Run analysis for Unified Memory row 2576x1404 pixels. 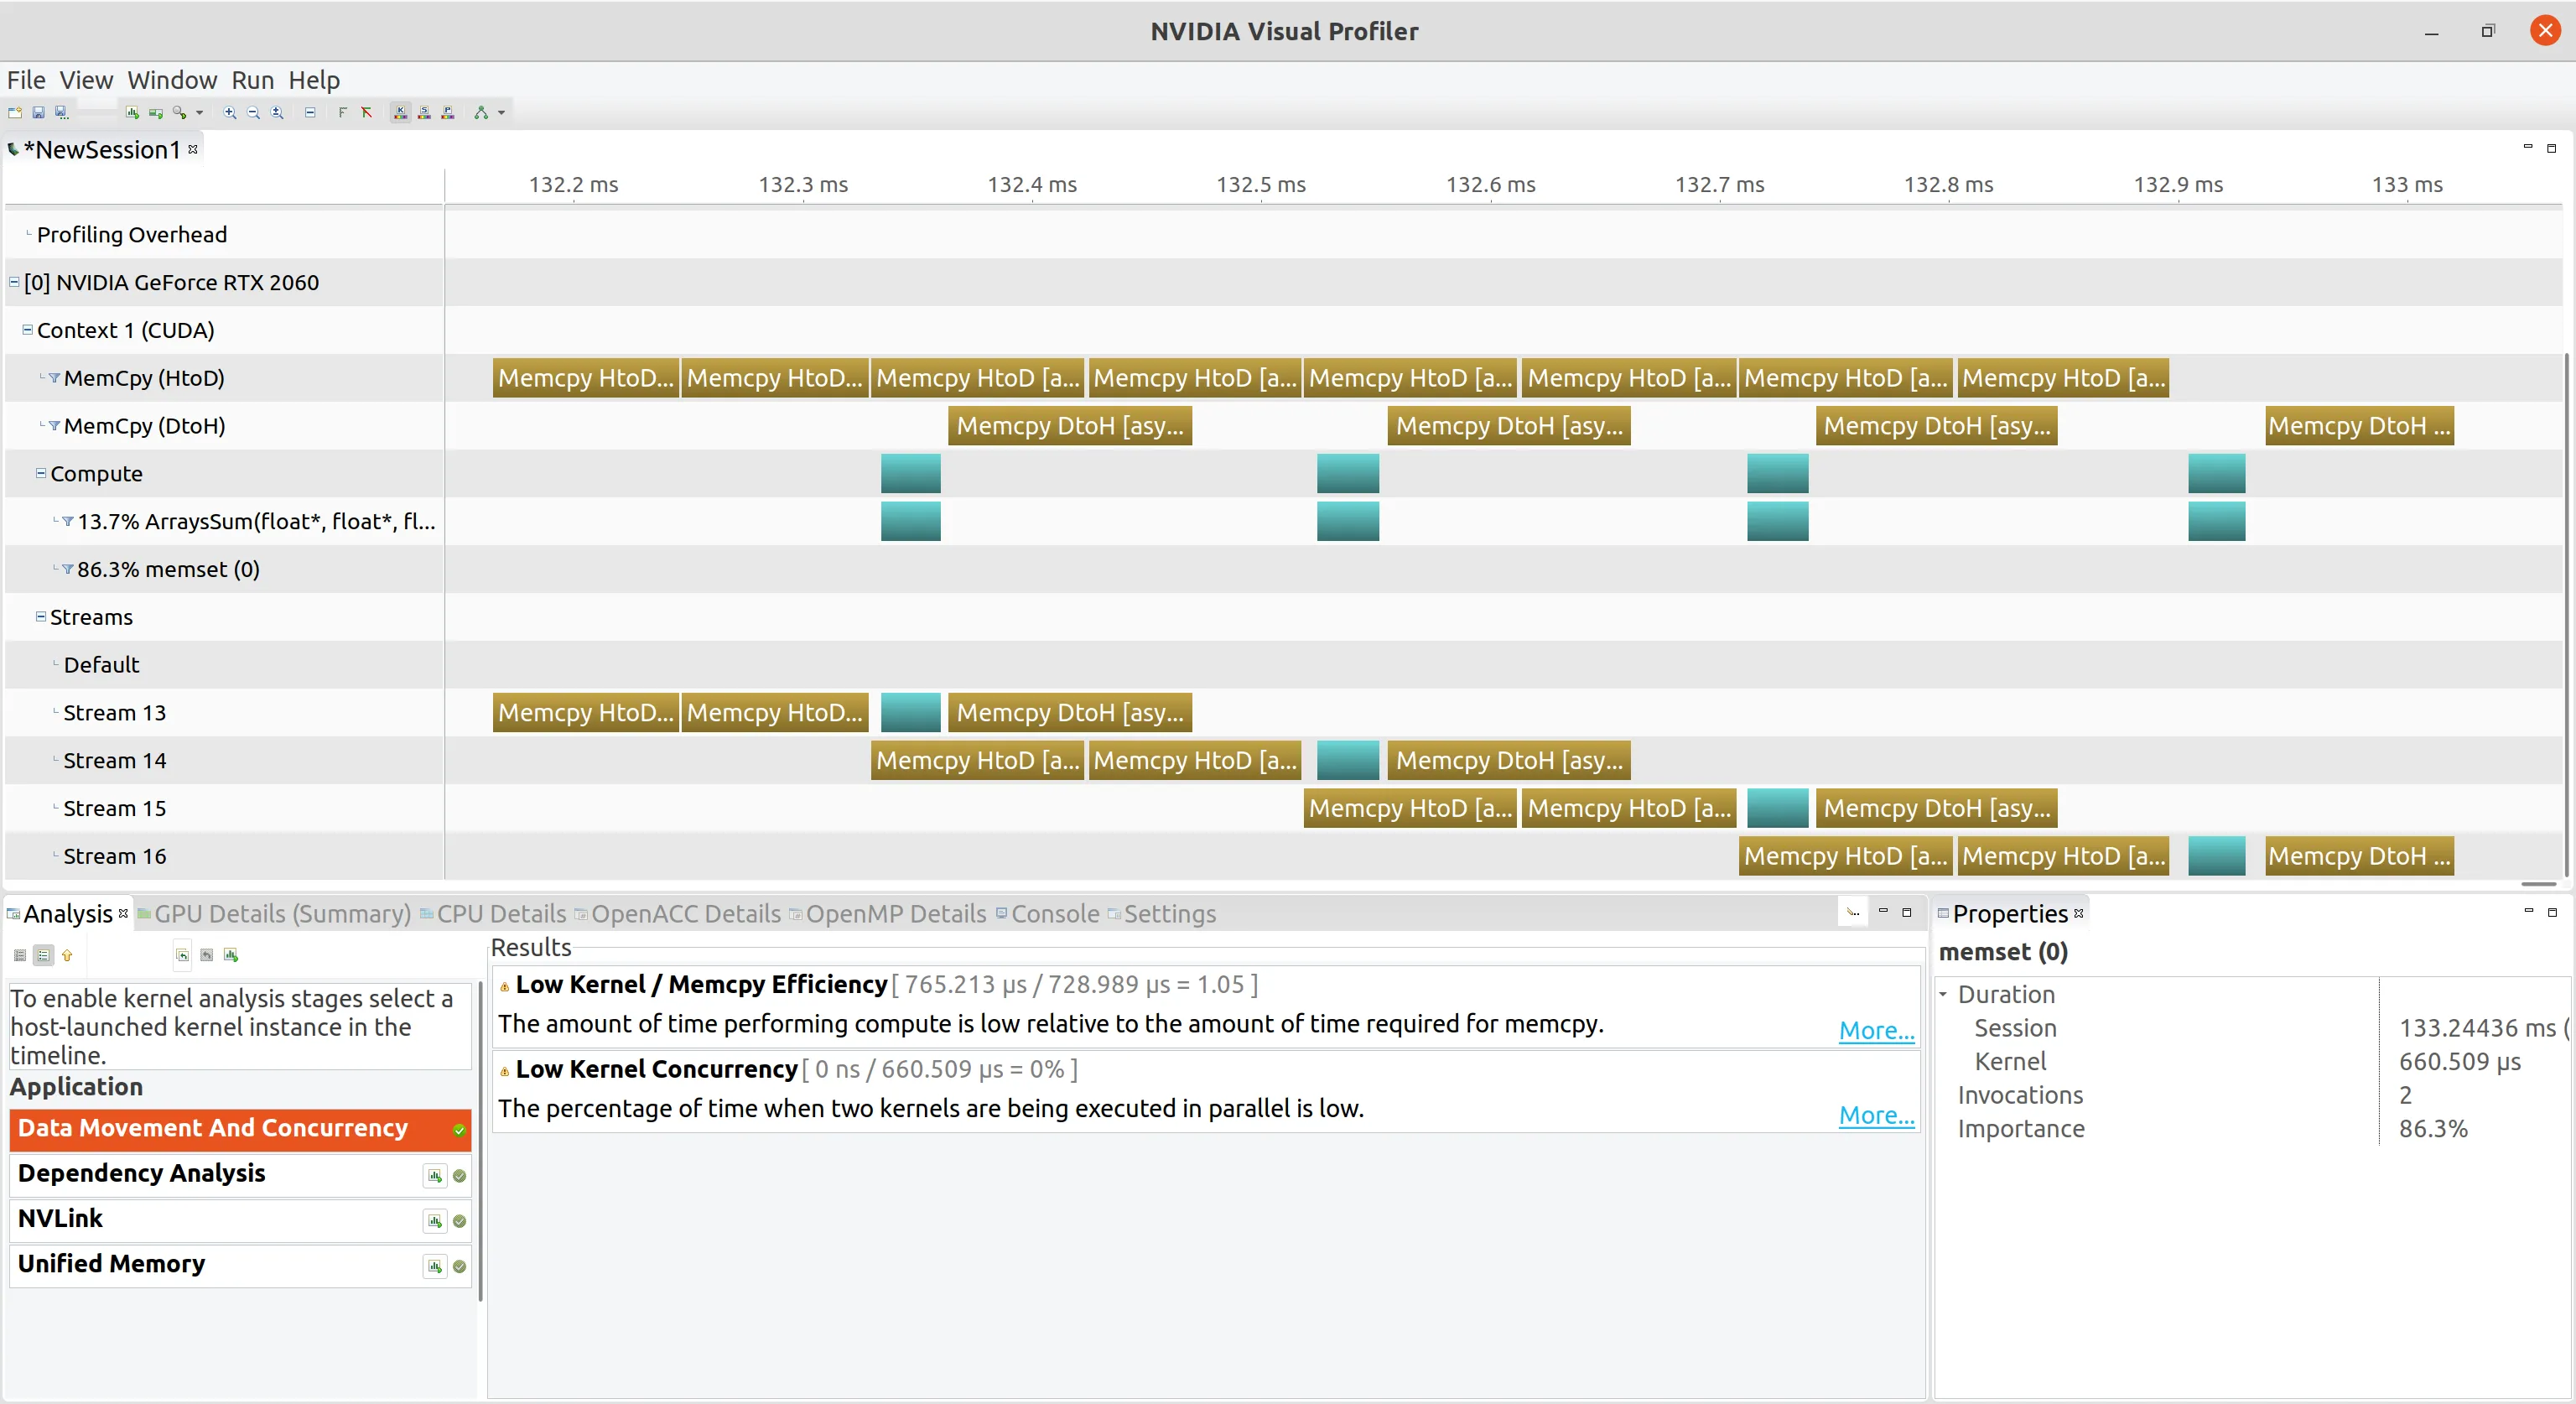pos(435,1267)
